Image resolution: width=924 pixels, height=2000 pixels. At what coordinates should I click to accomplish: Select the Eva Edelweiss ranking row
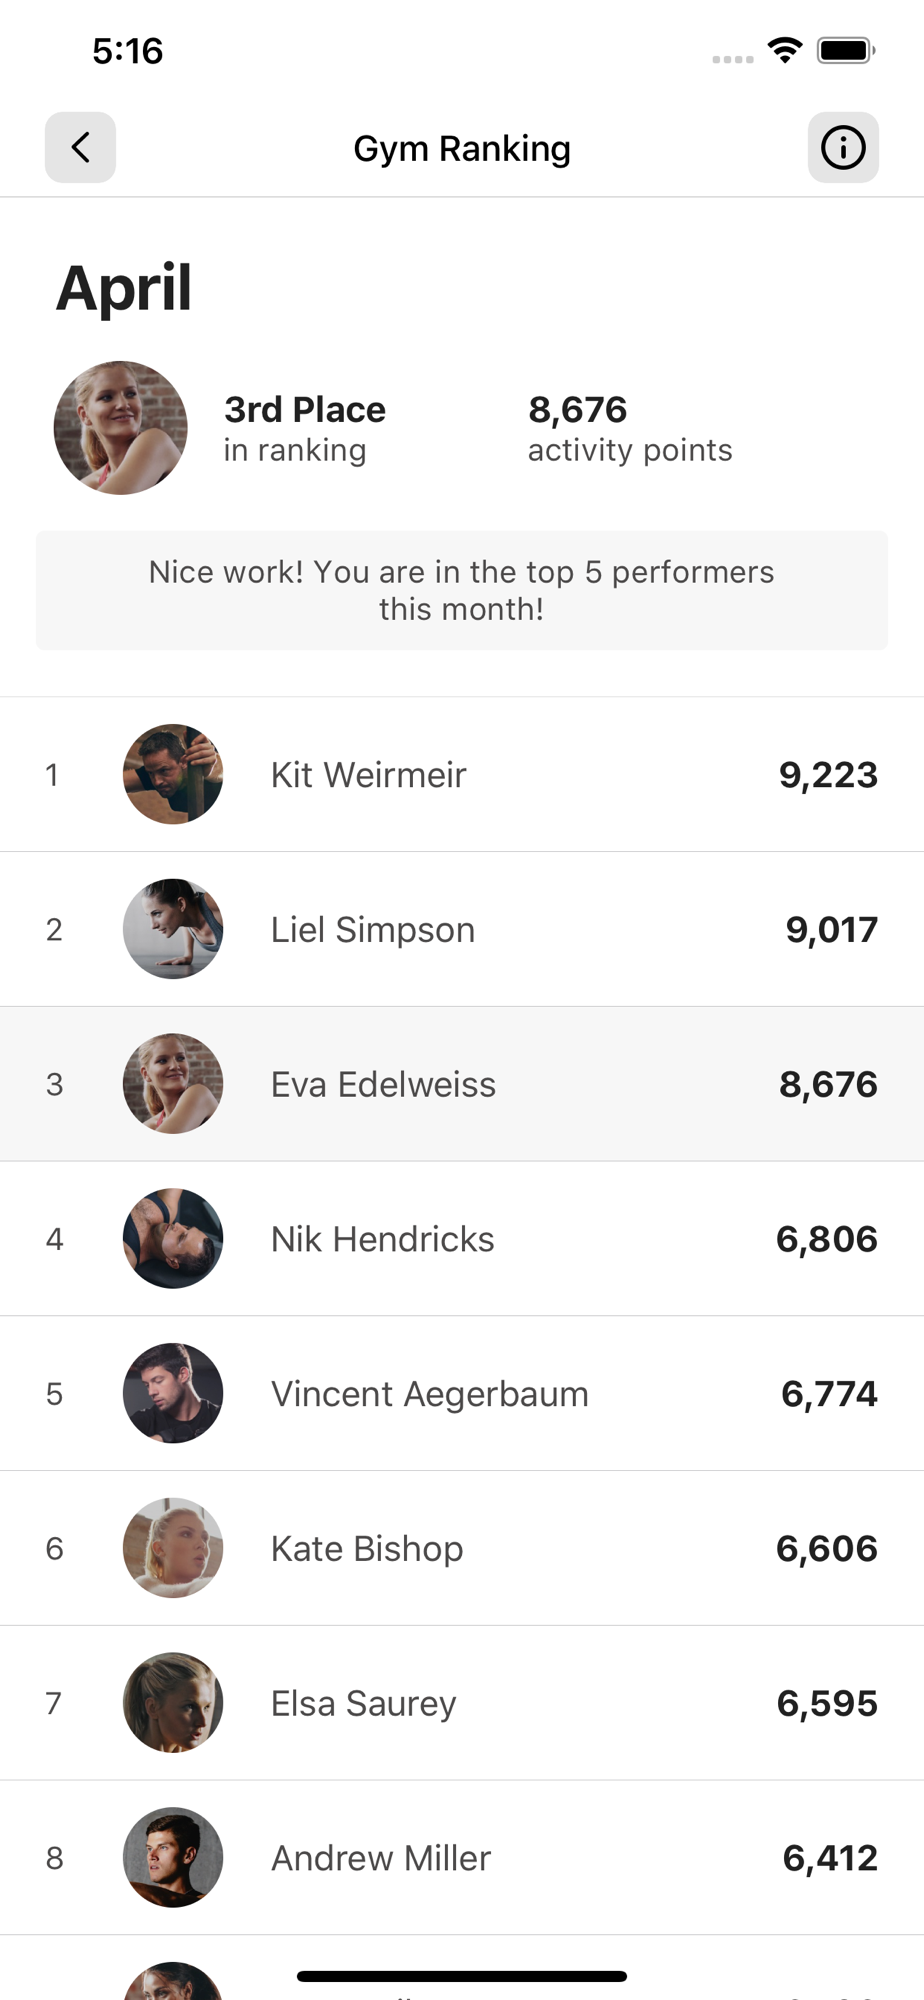pos(462,1084)
